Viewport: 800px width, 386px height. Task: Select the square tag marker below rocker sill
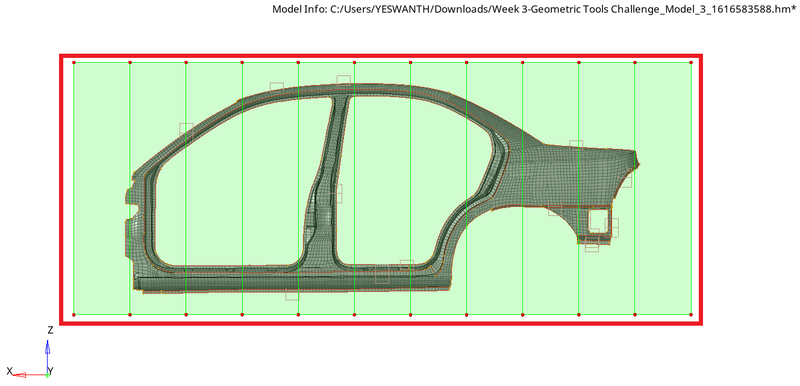[x=292, y=294]
